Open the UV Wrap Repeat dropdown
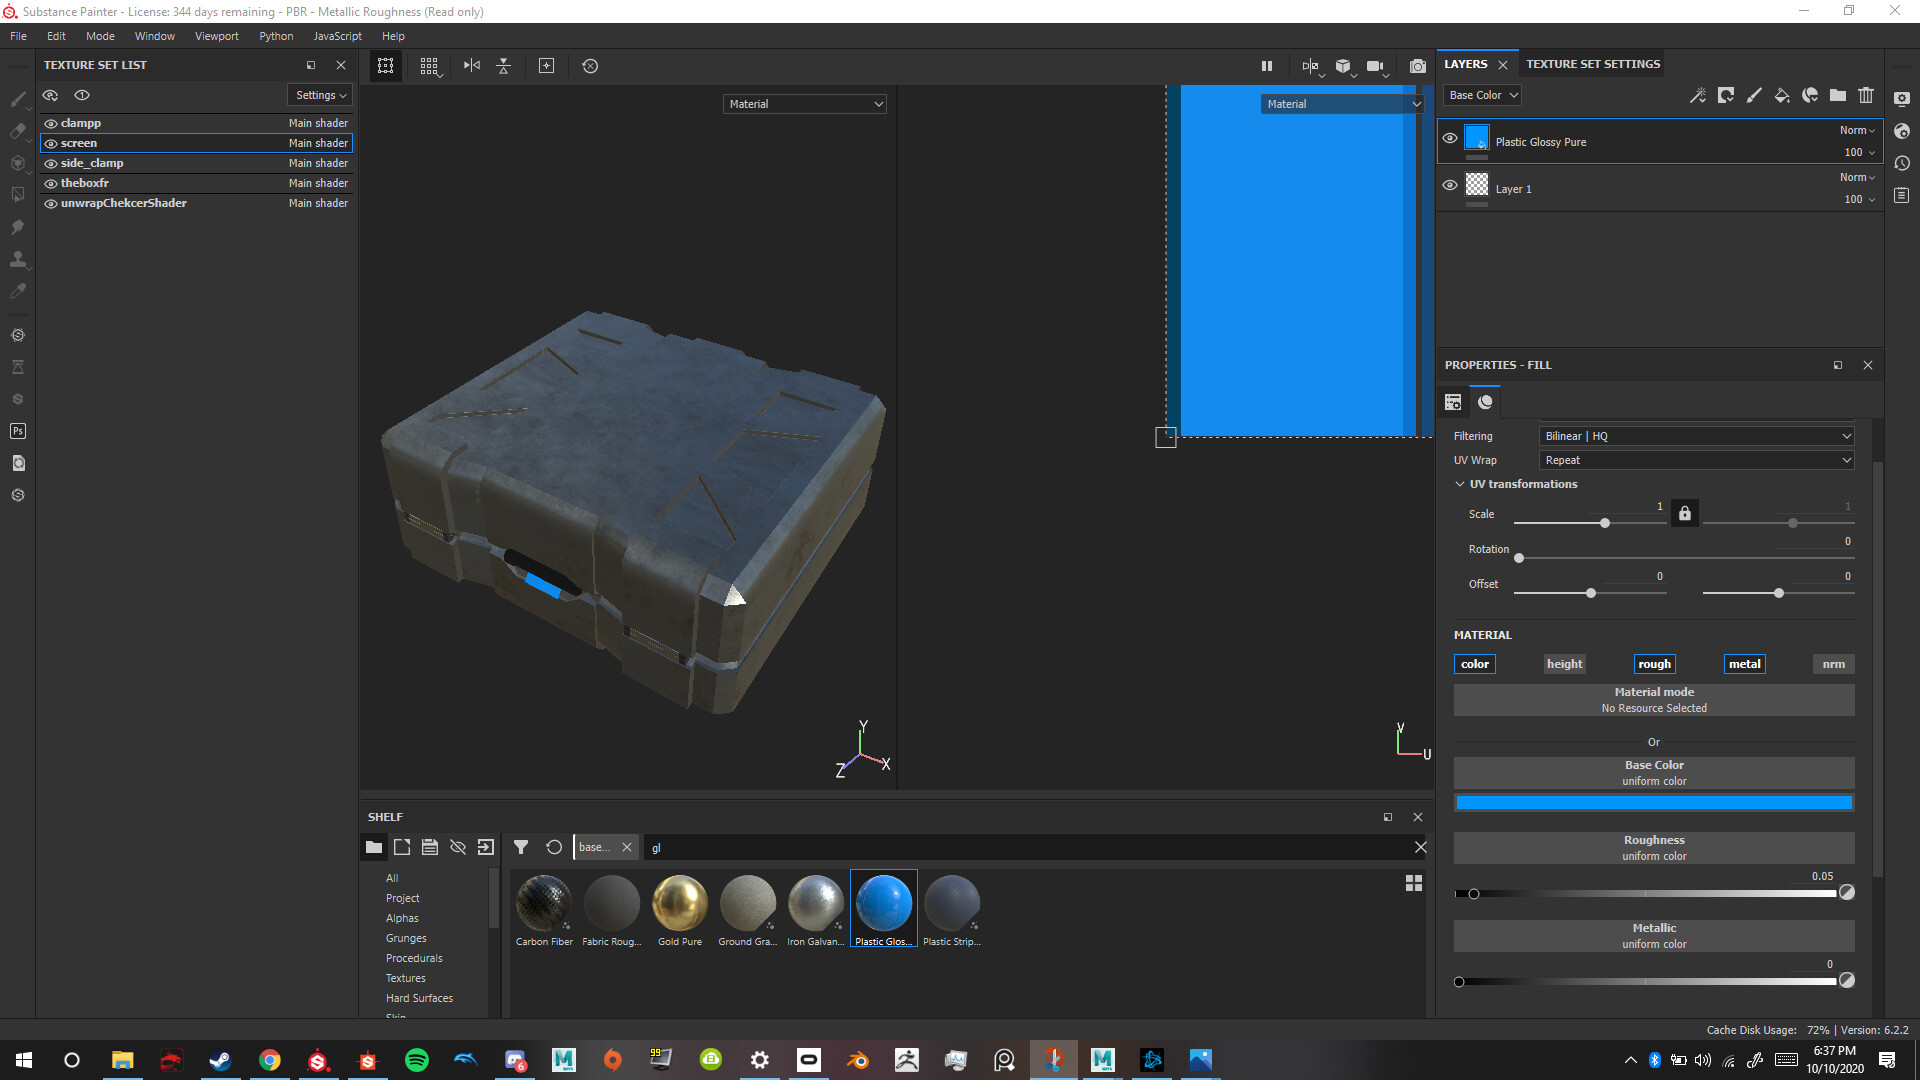This screenshot has height=1080, width=1920. click(x=1695, y=460)
